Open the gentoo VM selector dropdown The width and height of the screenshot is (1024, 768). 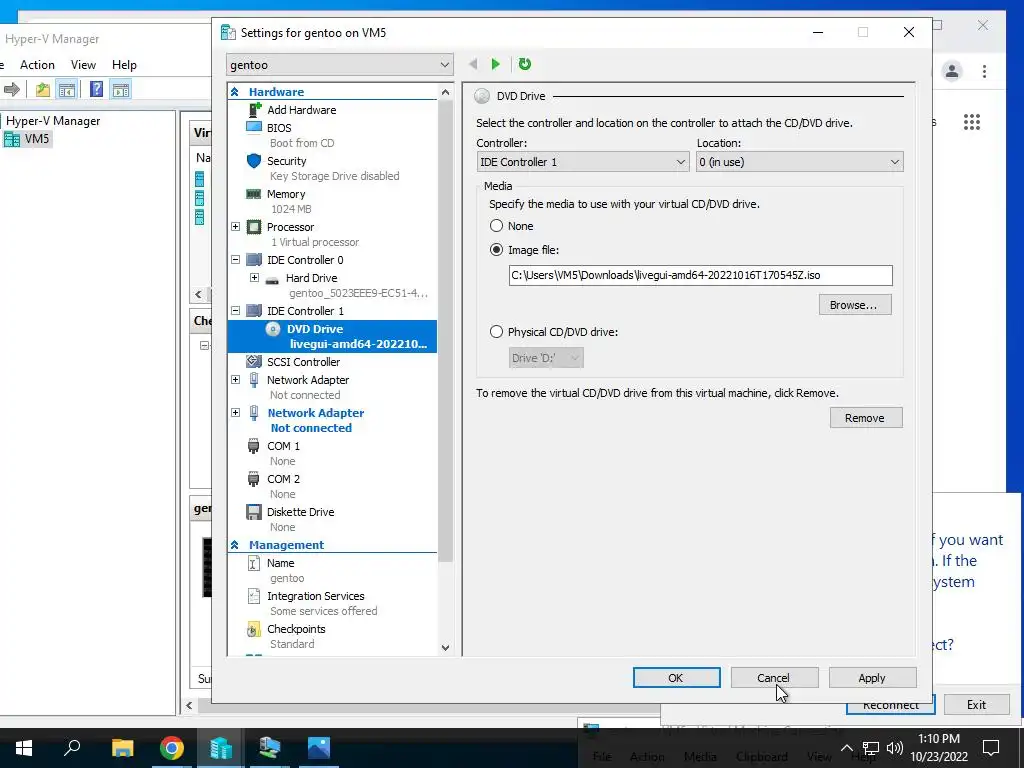point(340,65)
